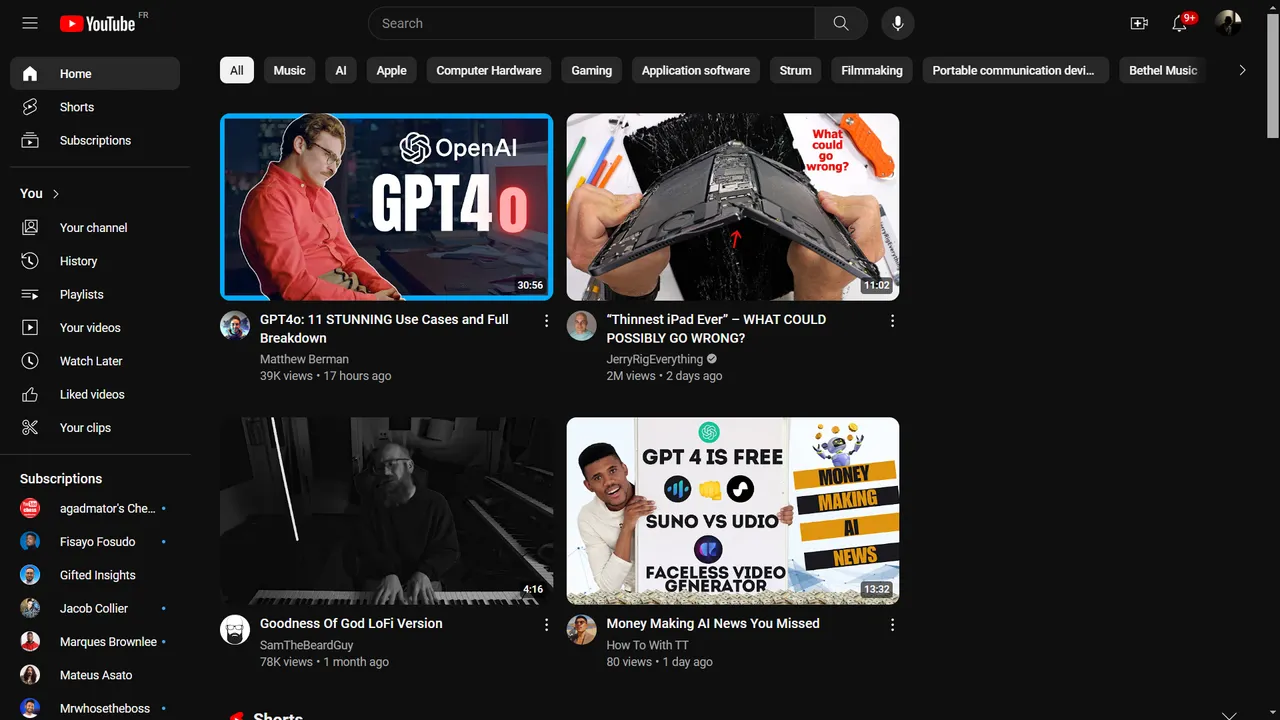Click JerryRigEverything channel avatar

pyautogui.click(x=582, y=326)
